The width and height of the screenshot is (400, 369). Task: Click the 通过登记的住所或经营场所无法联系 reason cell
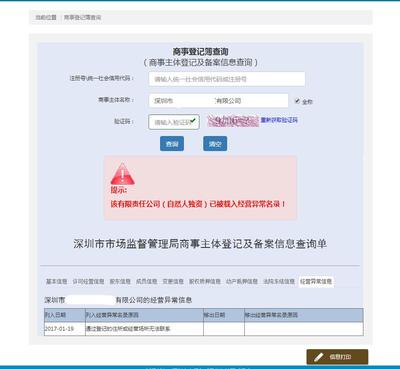pos(144,329)
